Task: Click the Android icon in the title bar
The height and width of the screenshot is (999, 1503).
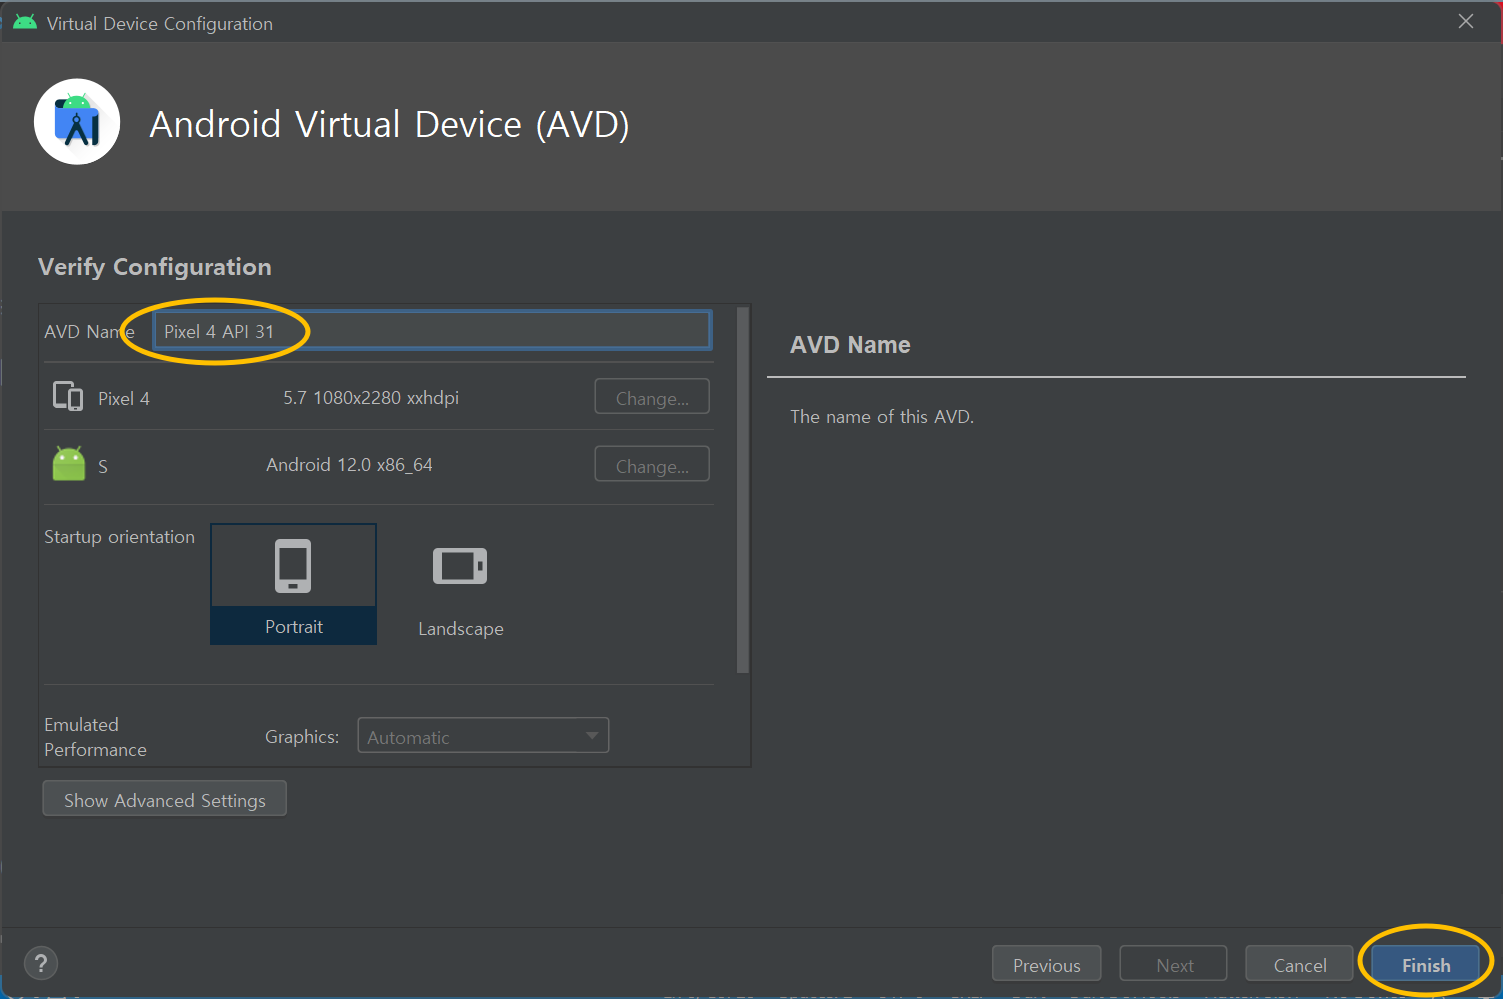Action: coord(25,23)
